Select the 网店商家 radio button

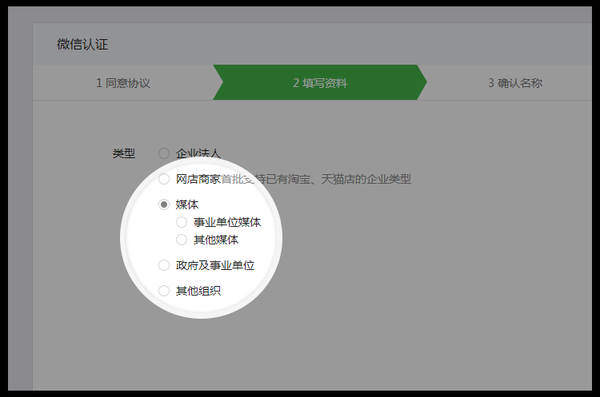(x=164, y=179)
